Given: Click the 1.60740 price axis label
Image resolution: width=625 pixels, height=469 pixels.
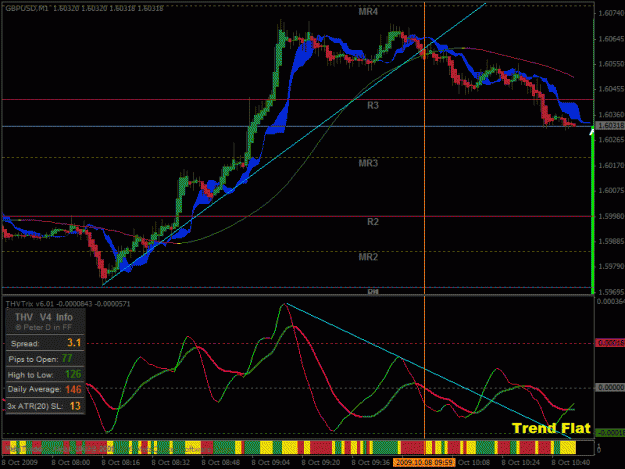Looking at the screenshot, I should 611,14.
